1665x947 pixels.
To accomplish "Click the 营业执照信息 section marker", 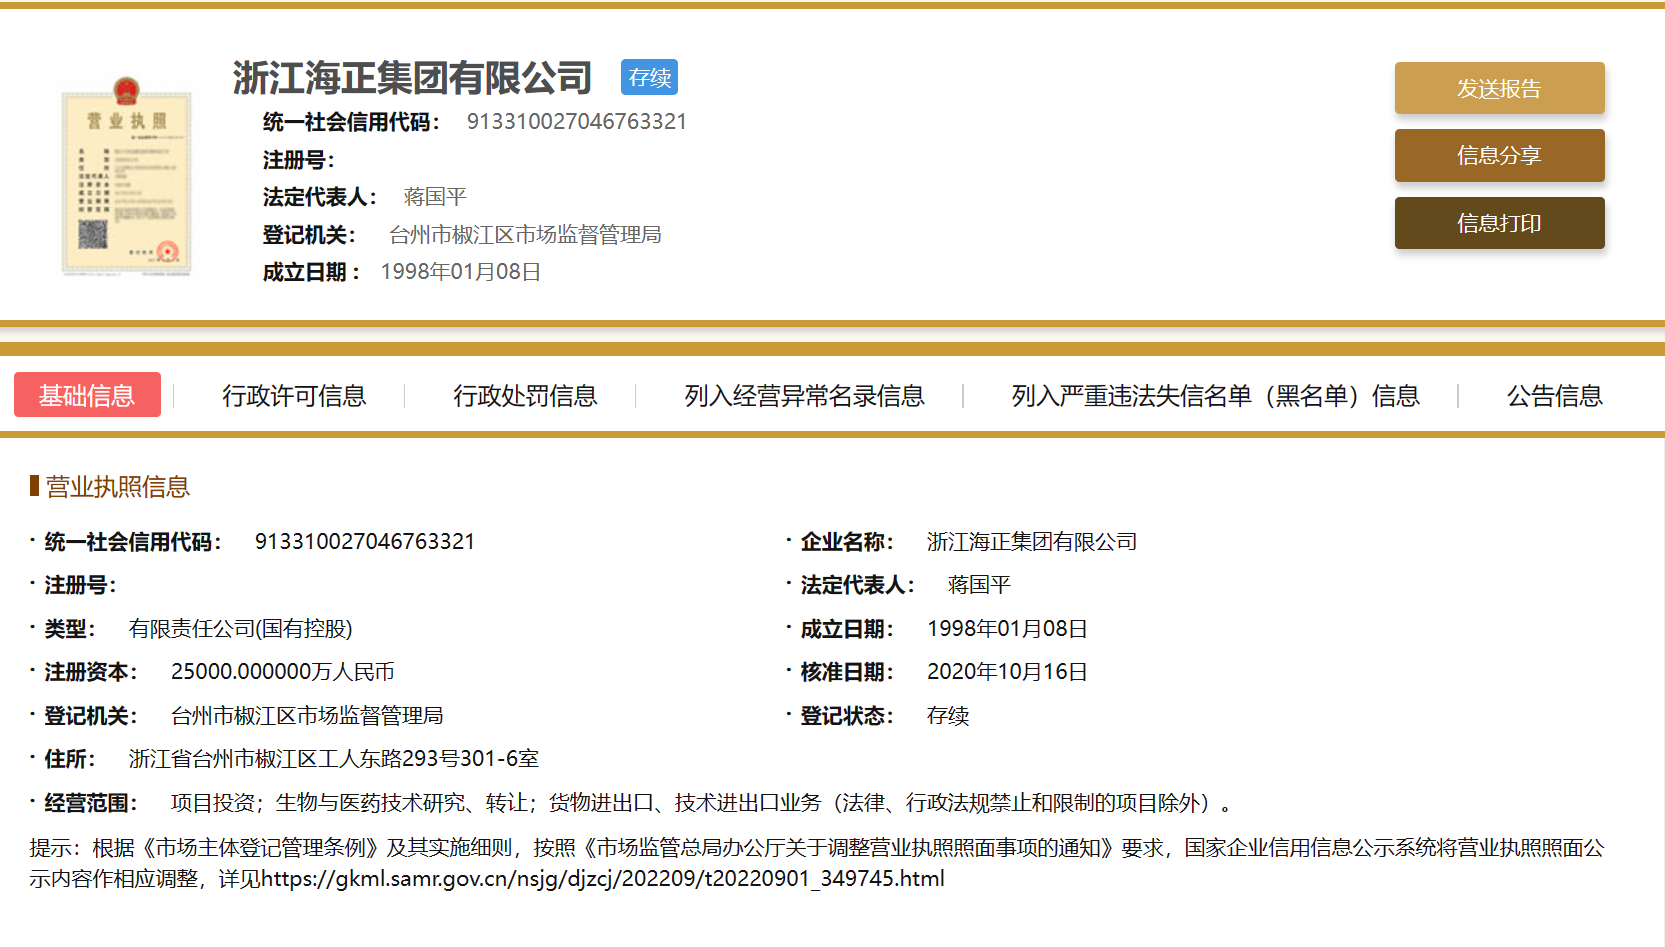I will coord(115,487).
